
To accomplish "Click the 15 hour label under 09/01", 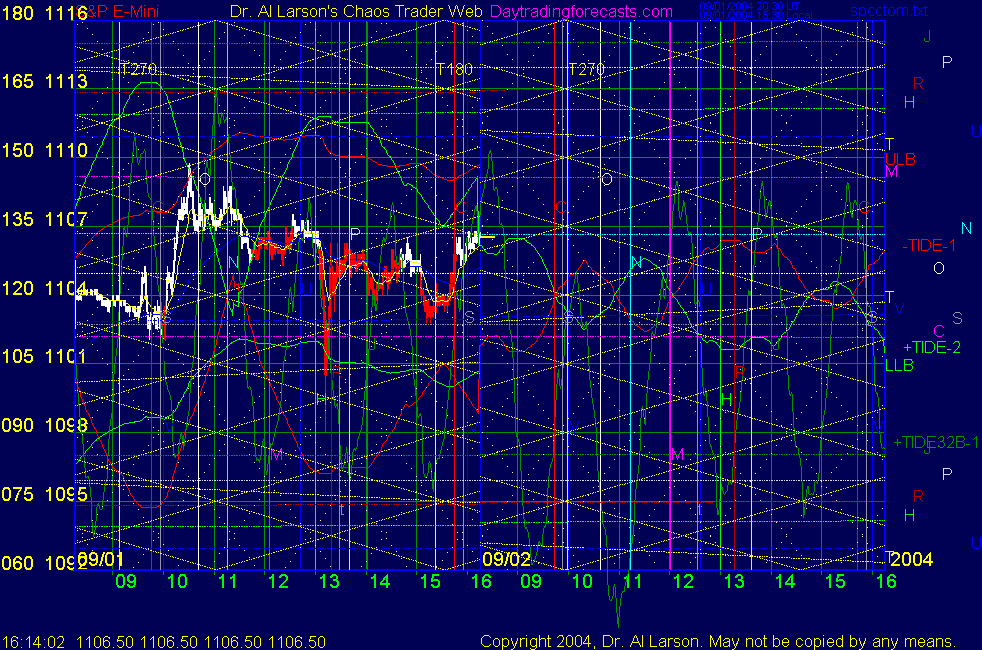I will tap(430, 581).
